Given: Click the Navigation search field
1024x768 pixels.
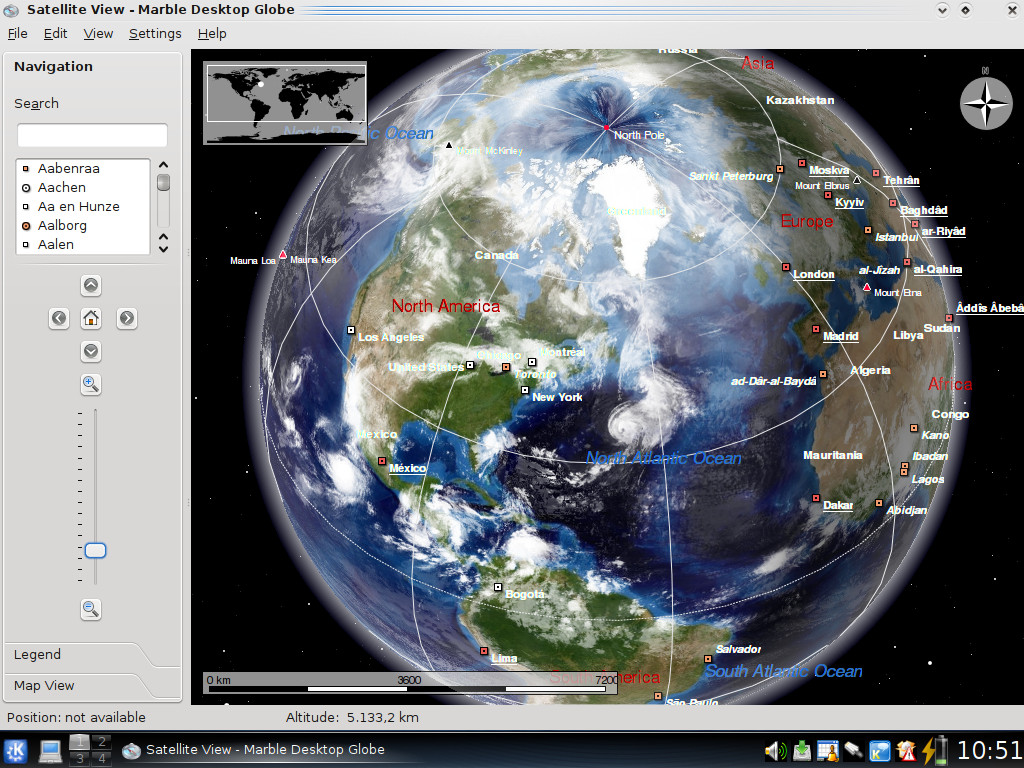Looking at the screenshot, I should click(92, 135).
